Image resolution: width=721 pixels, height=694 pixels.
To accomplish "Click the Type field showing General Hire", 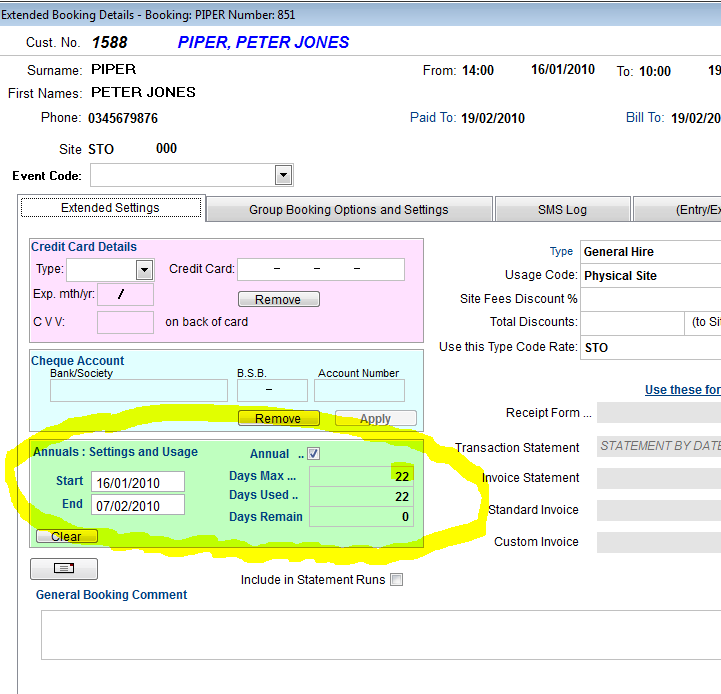I will 651,252.
